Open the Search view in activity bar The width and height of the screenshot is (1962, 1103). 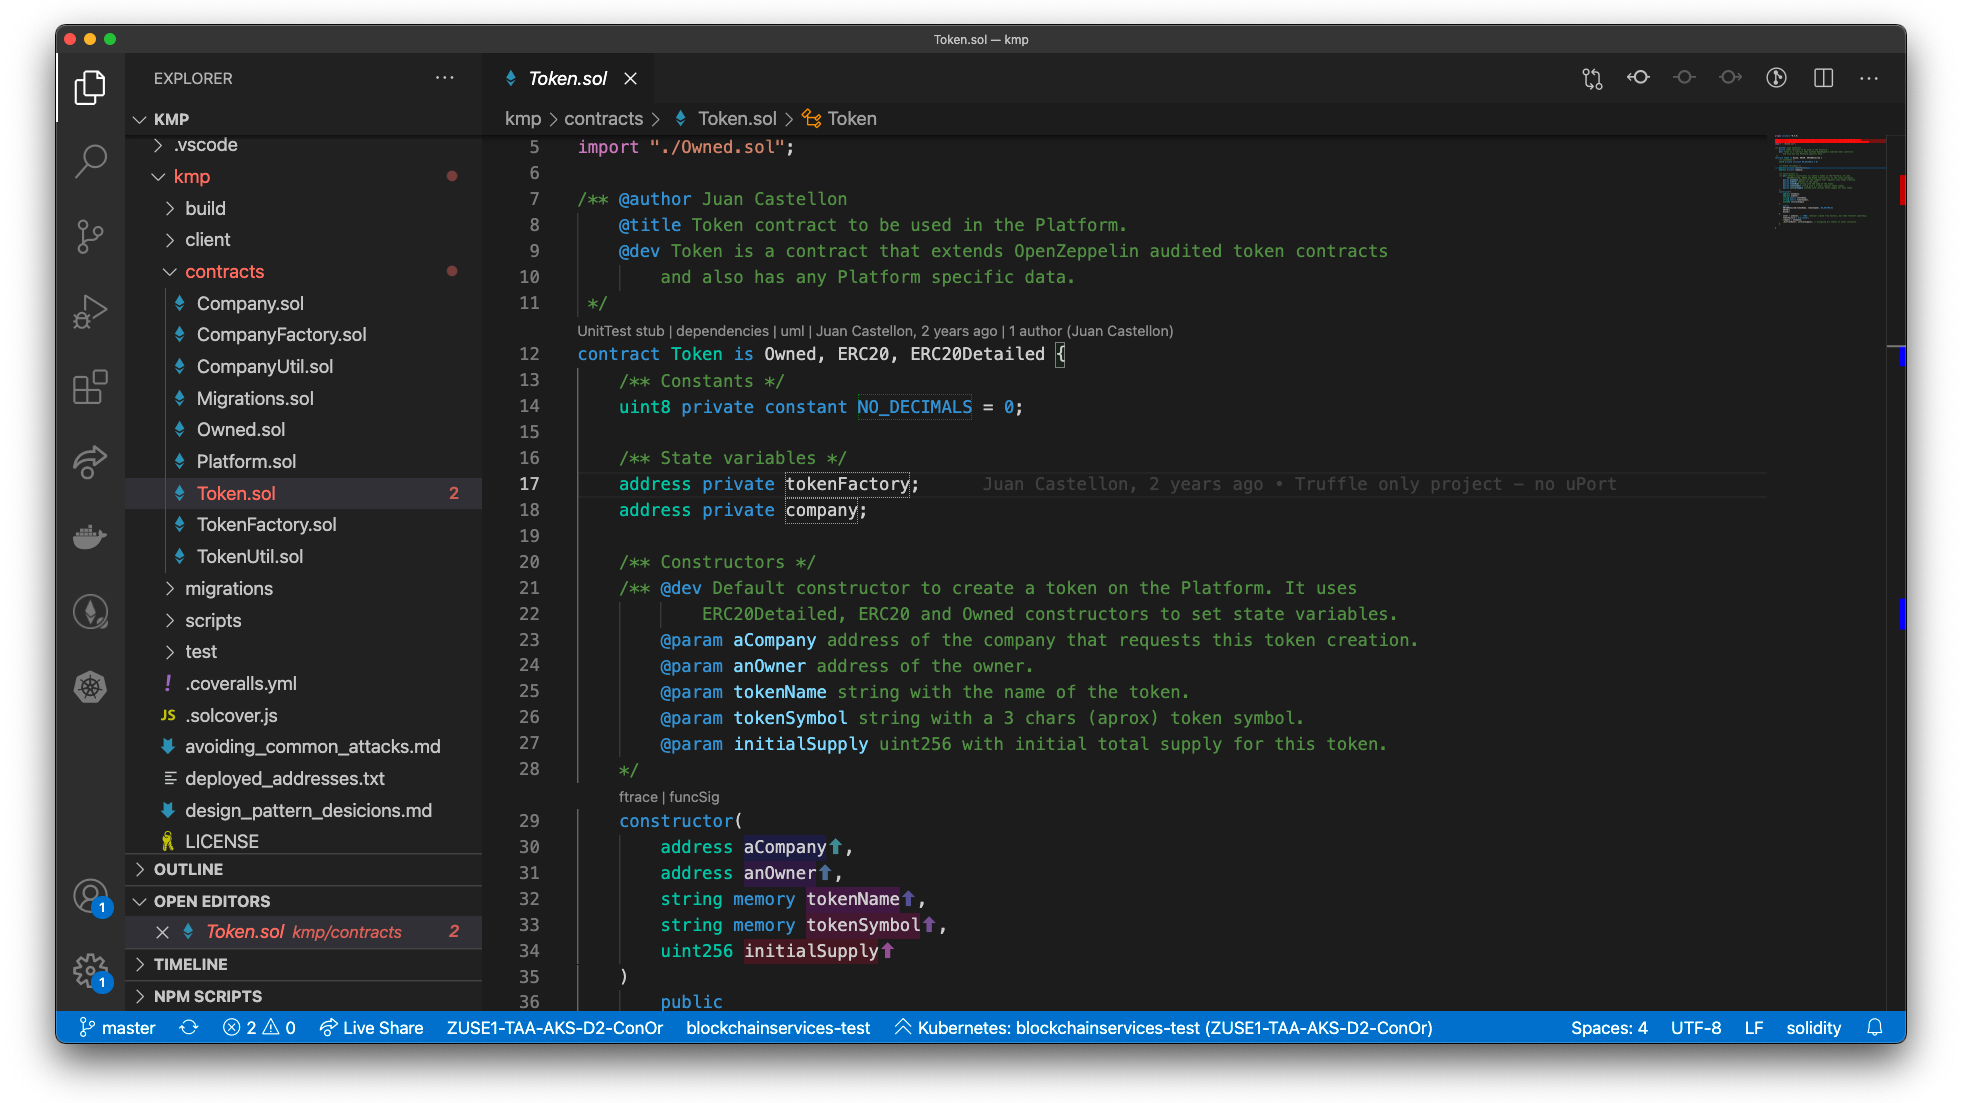pos(90,161)
